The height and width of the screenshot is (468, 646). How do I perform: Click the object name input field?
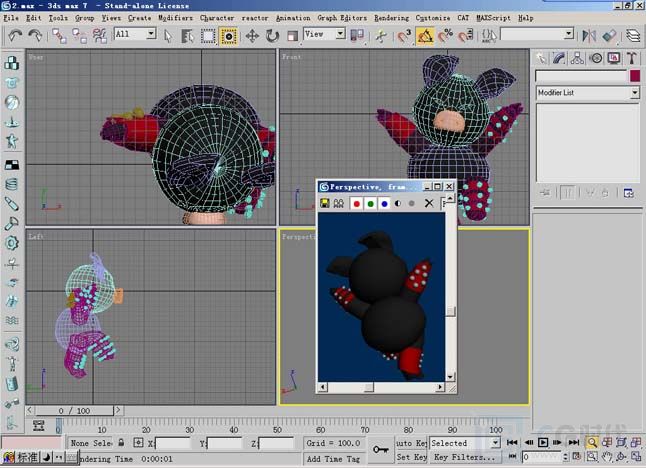[581, 76]
